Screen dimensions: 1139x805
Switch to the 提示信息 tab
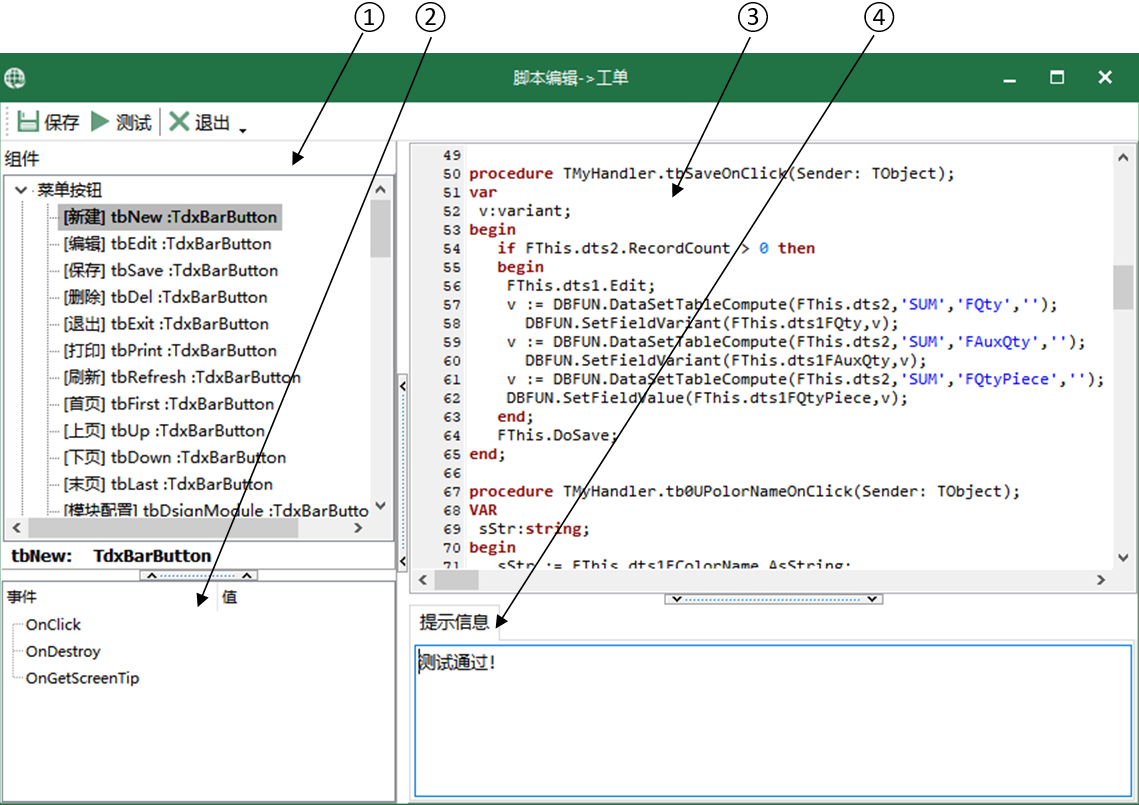[x=454, y=622]
